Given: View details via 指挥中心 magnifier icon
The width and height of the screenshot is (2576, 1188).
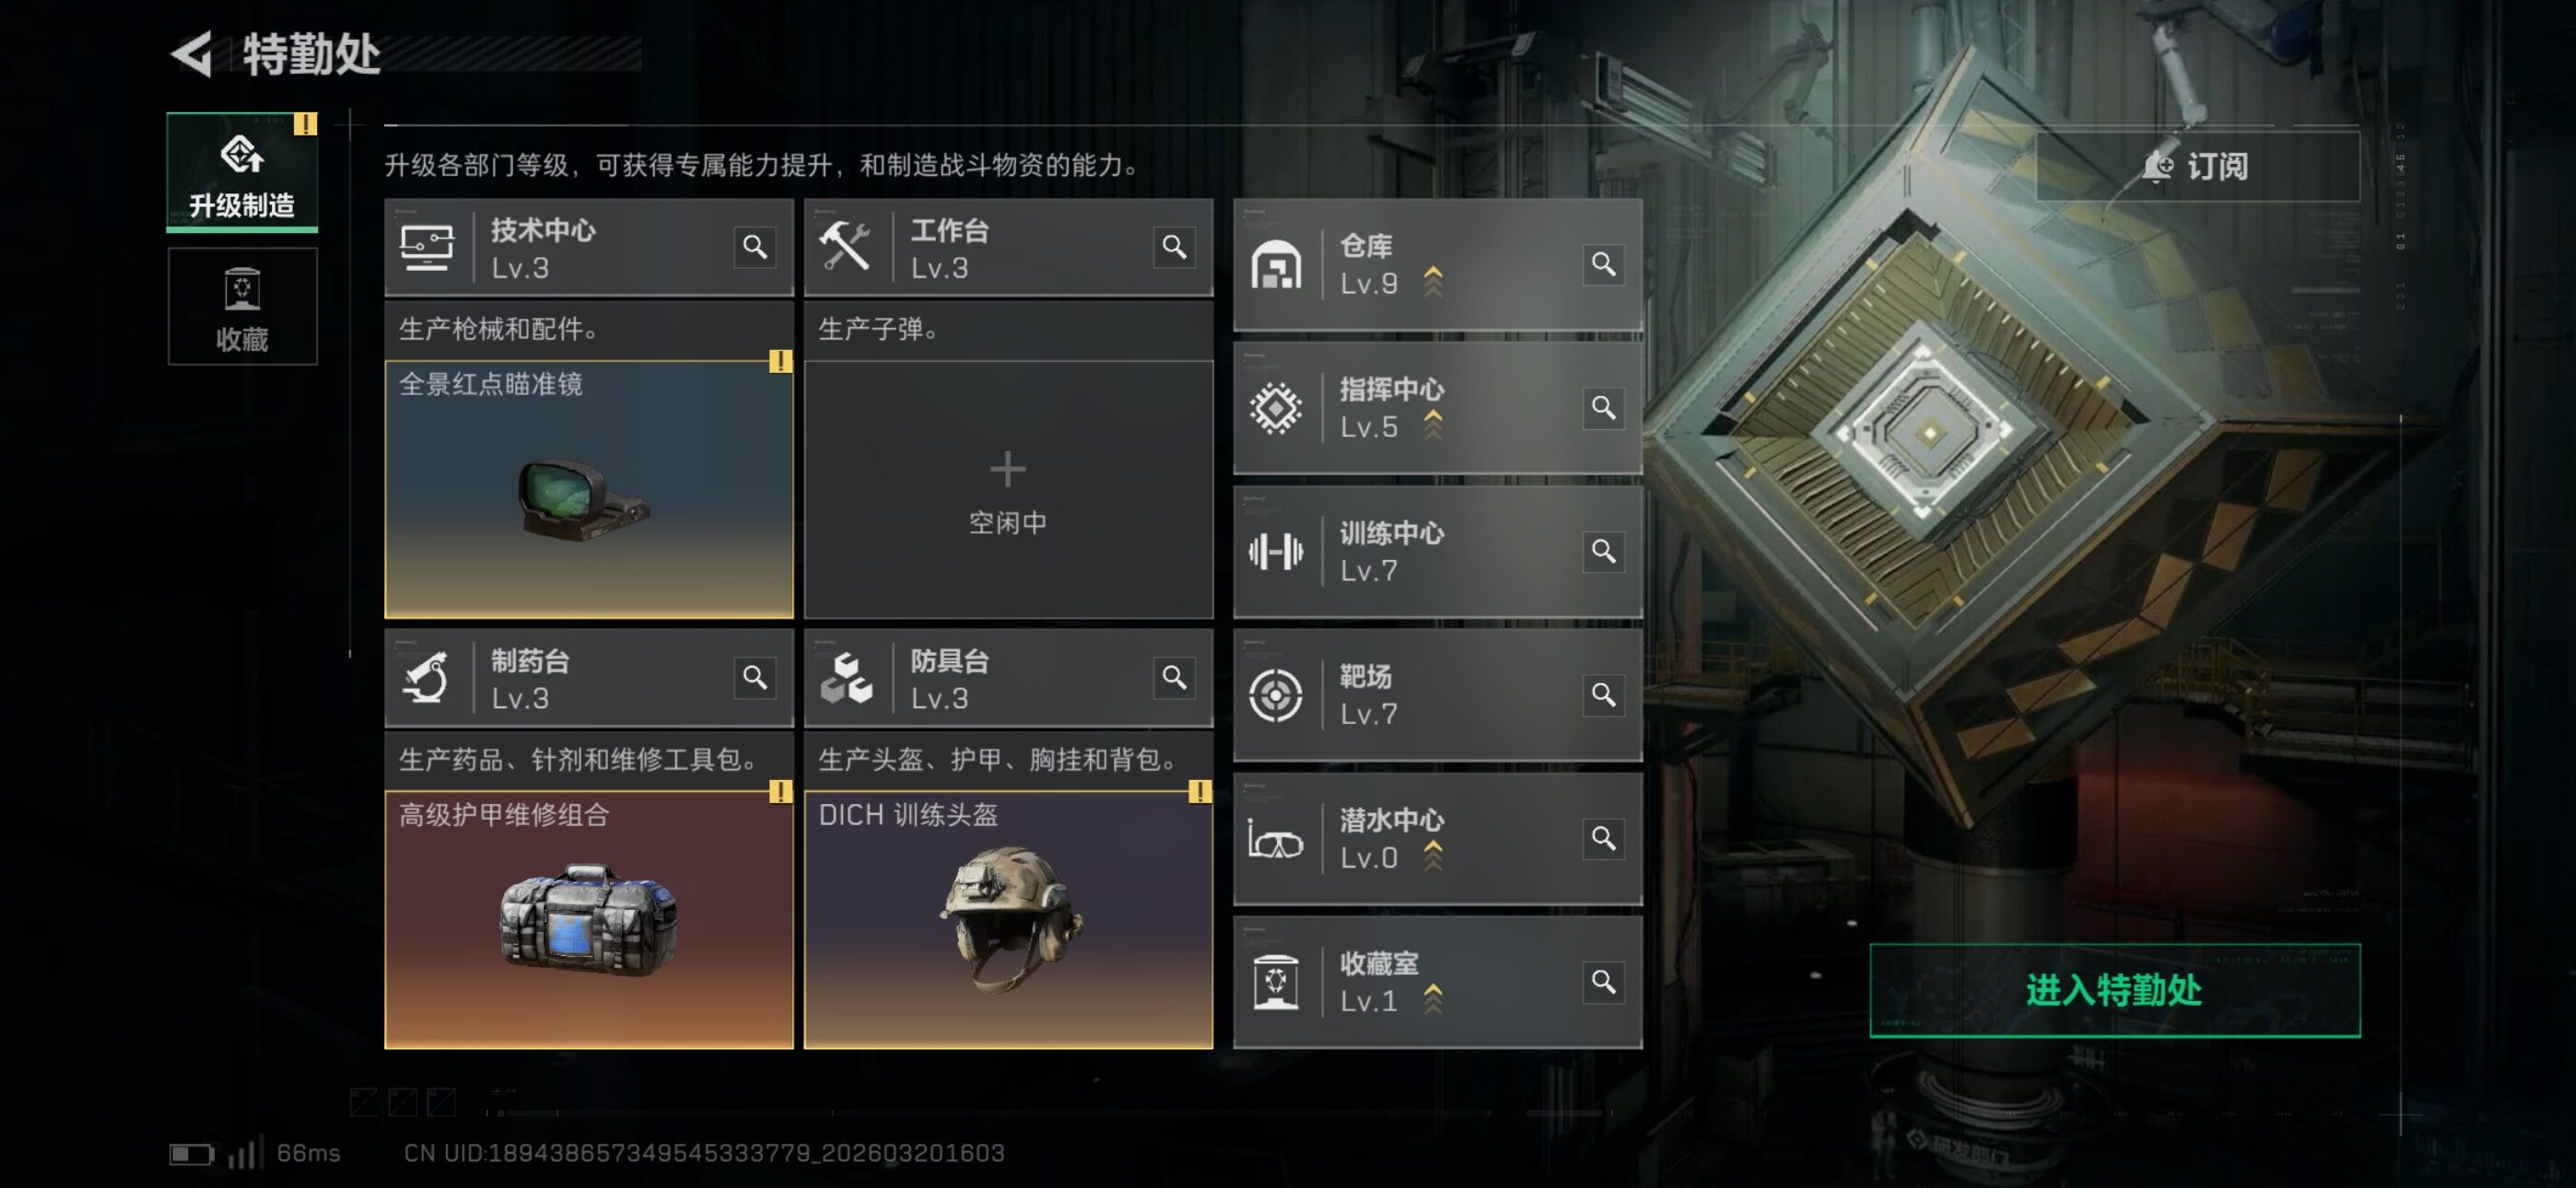Looking at the screenshot, I should coord(1603,408).
